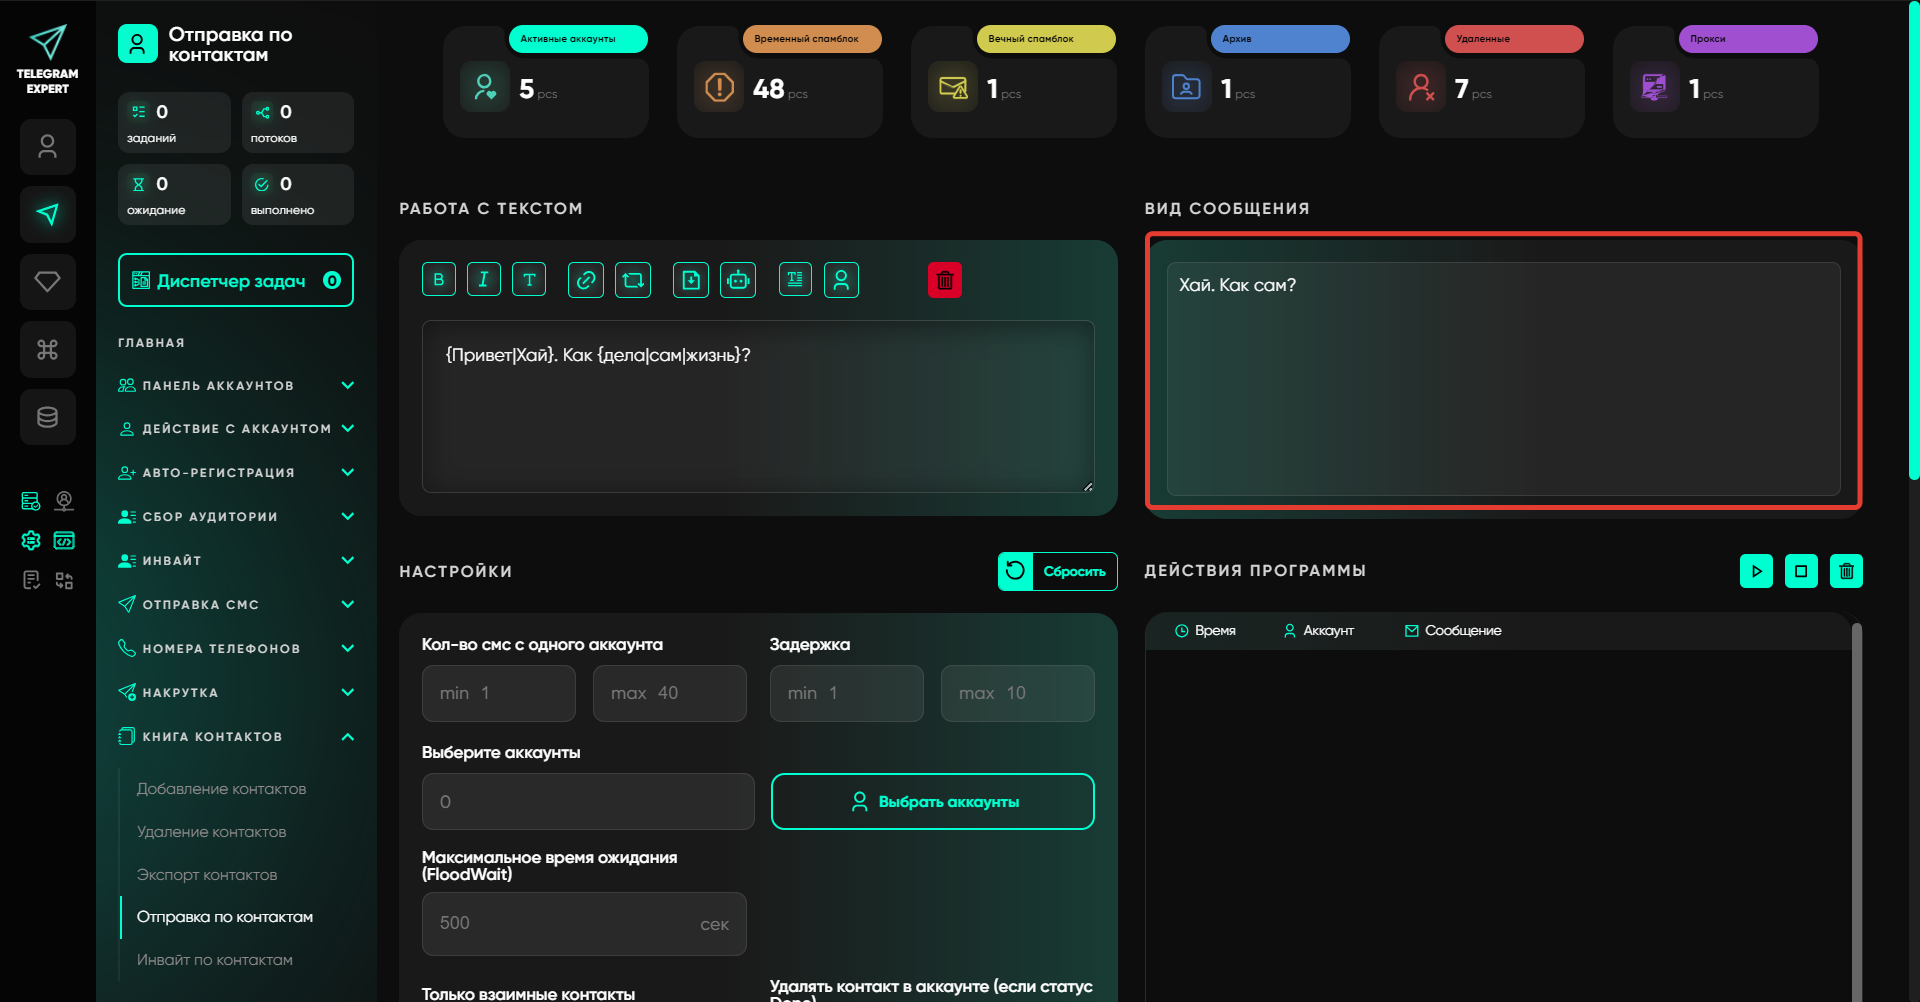The image size is (1920, 1002).
Task: Clear the program actions log
Action: (x=1846, y=571)
